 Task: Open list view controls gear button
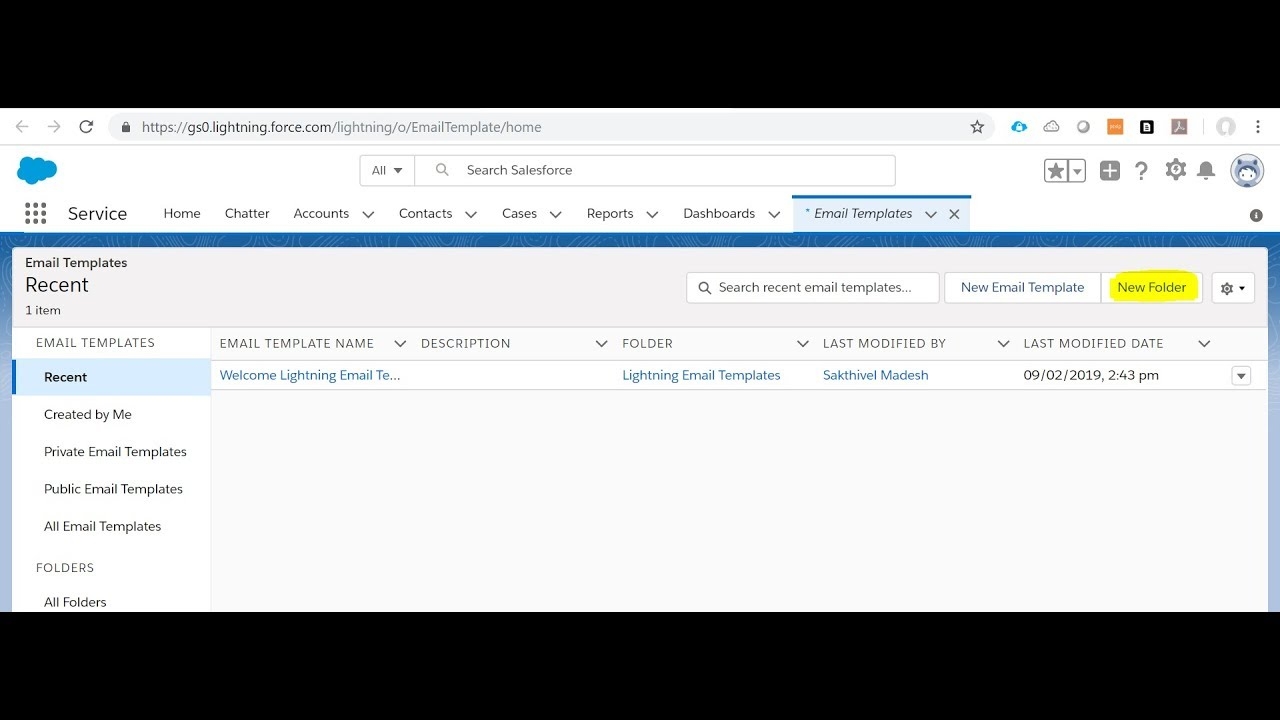pyautogui.click(x=1233, y=288)
